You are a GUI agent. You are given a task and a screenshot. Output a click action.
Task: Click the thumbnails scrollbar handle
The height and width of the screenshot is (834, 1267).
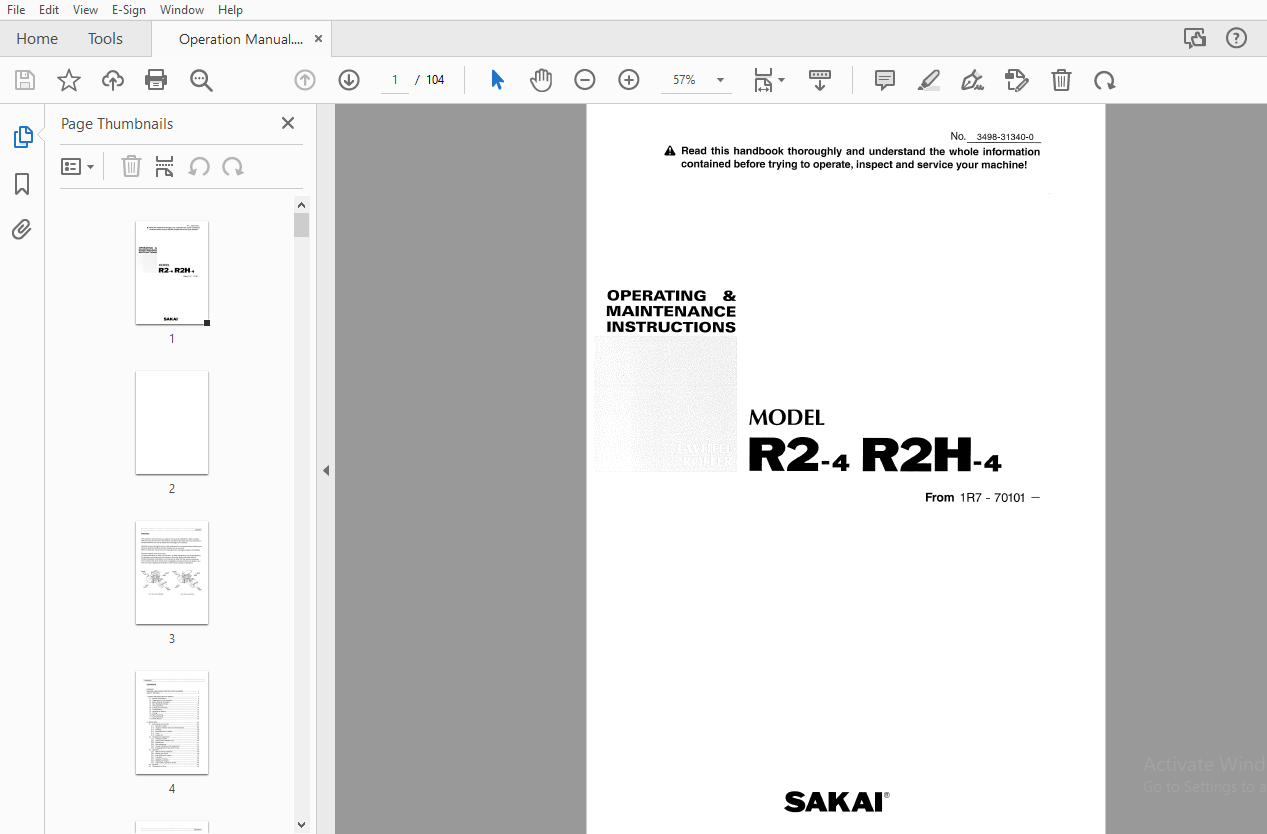(302, 225)
